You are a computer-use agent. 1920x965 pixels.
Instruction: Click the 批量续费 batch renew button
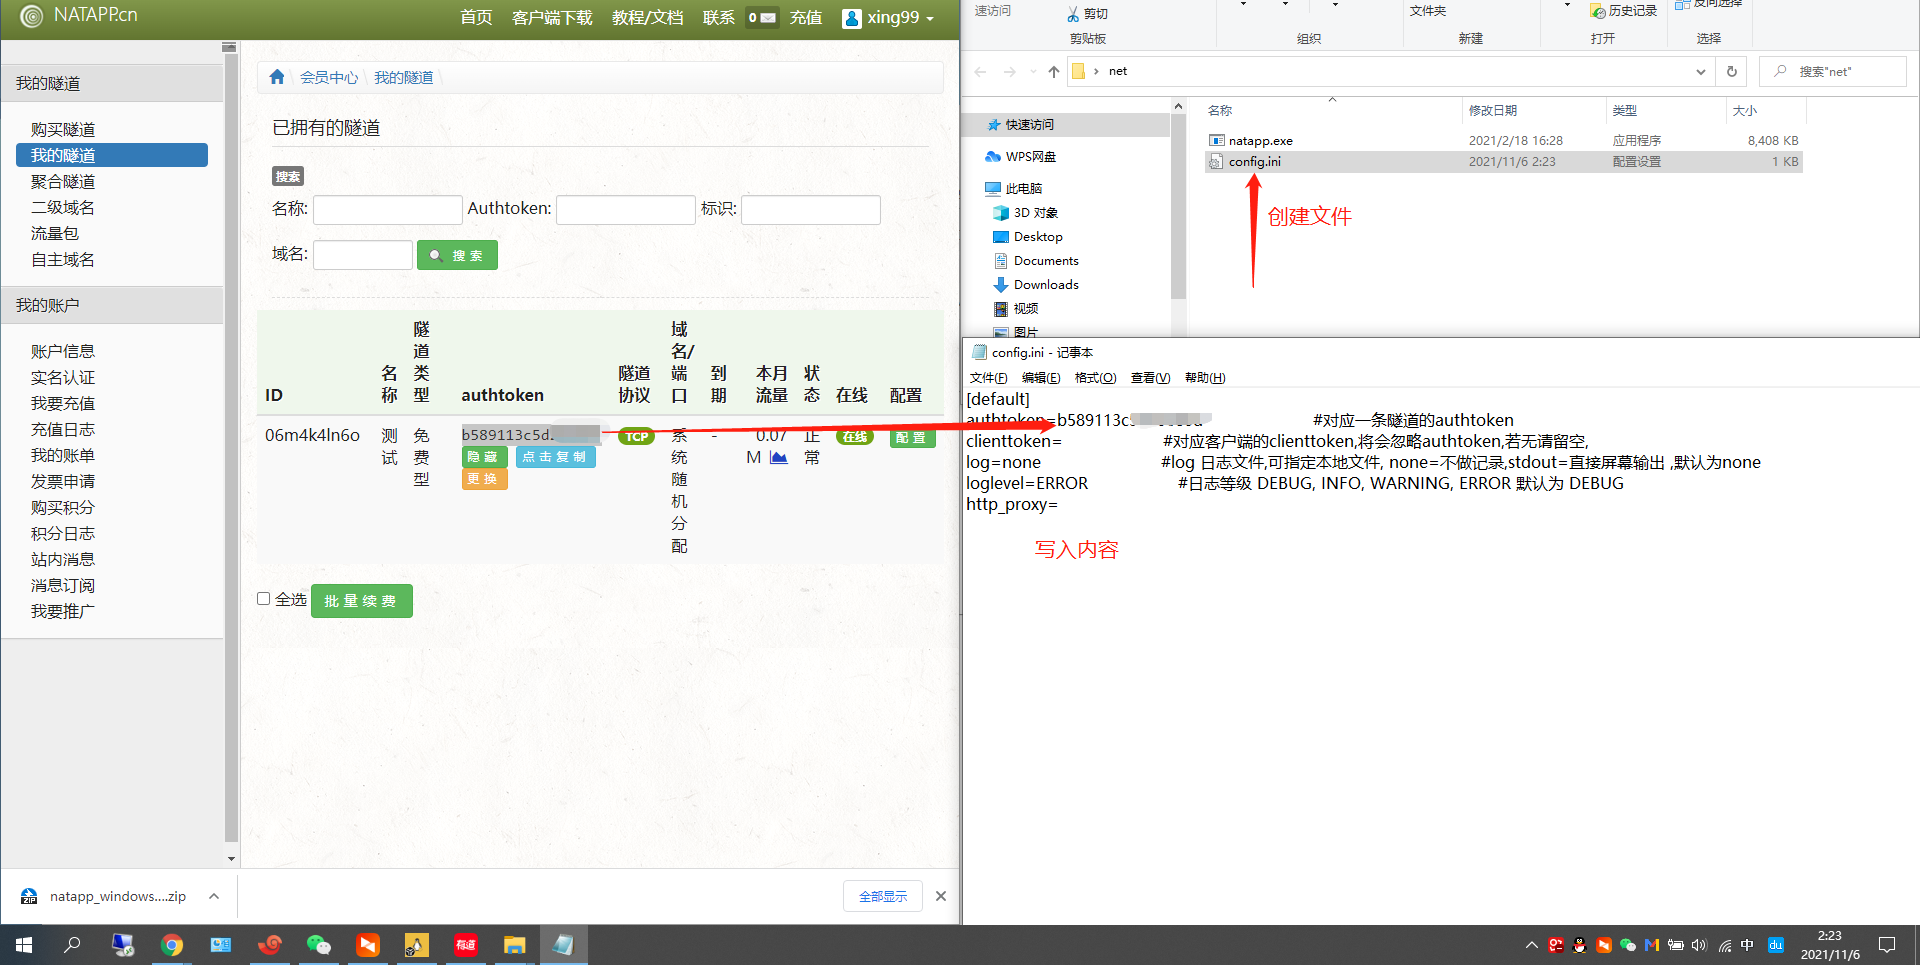tap(361, 601)
